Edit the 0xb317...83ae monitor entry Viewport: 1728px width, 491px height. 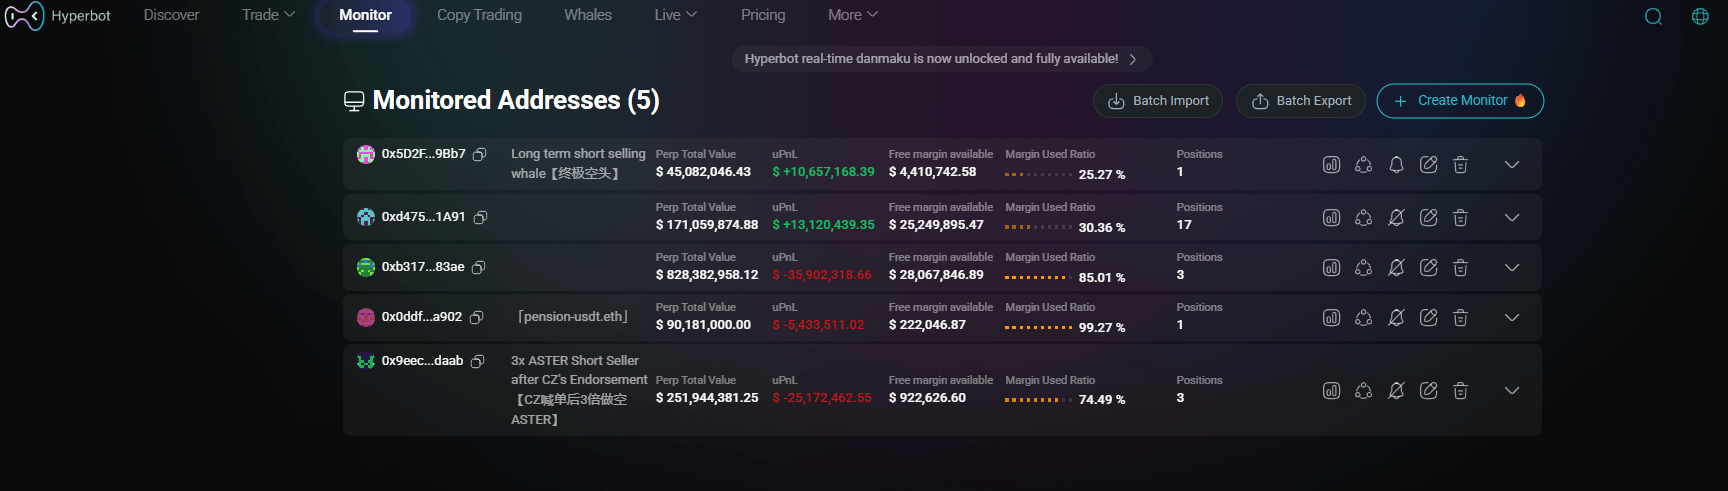click(x=1428, y=268)
